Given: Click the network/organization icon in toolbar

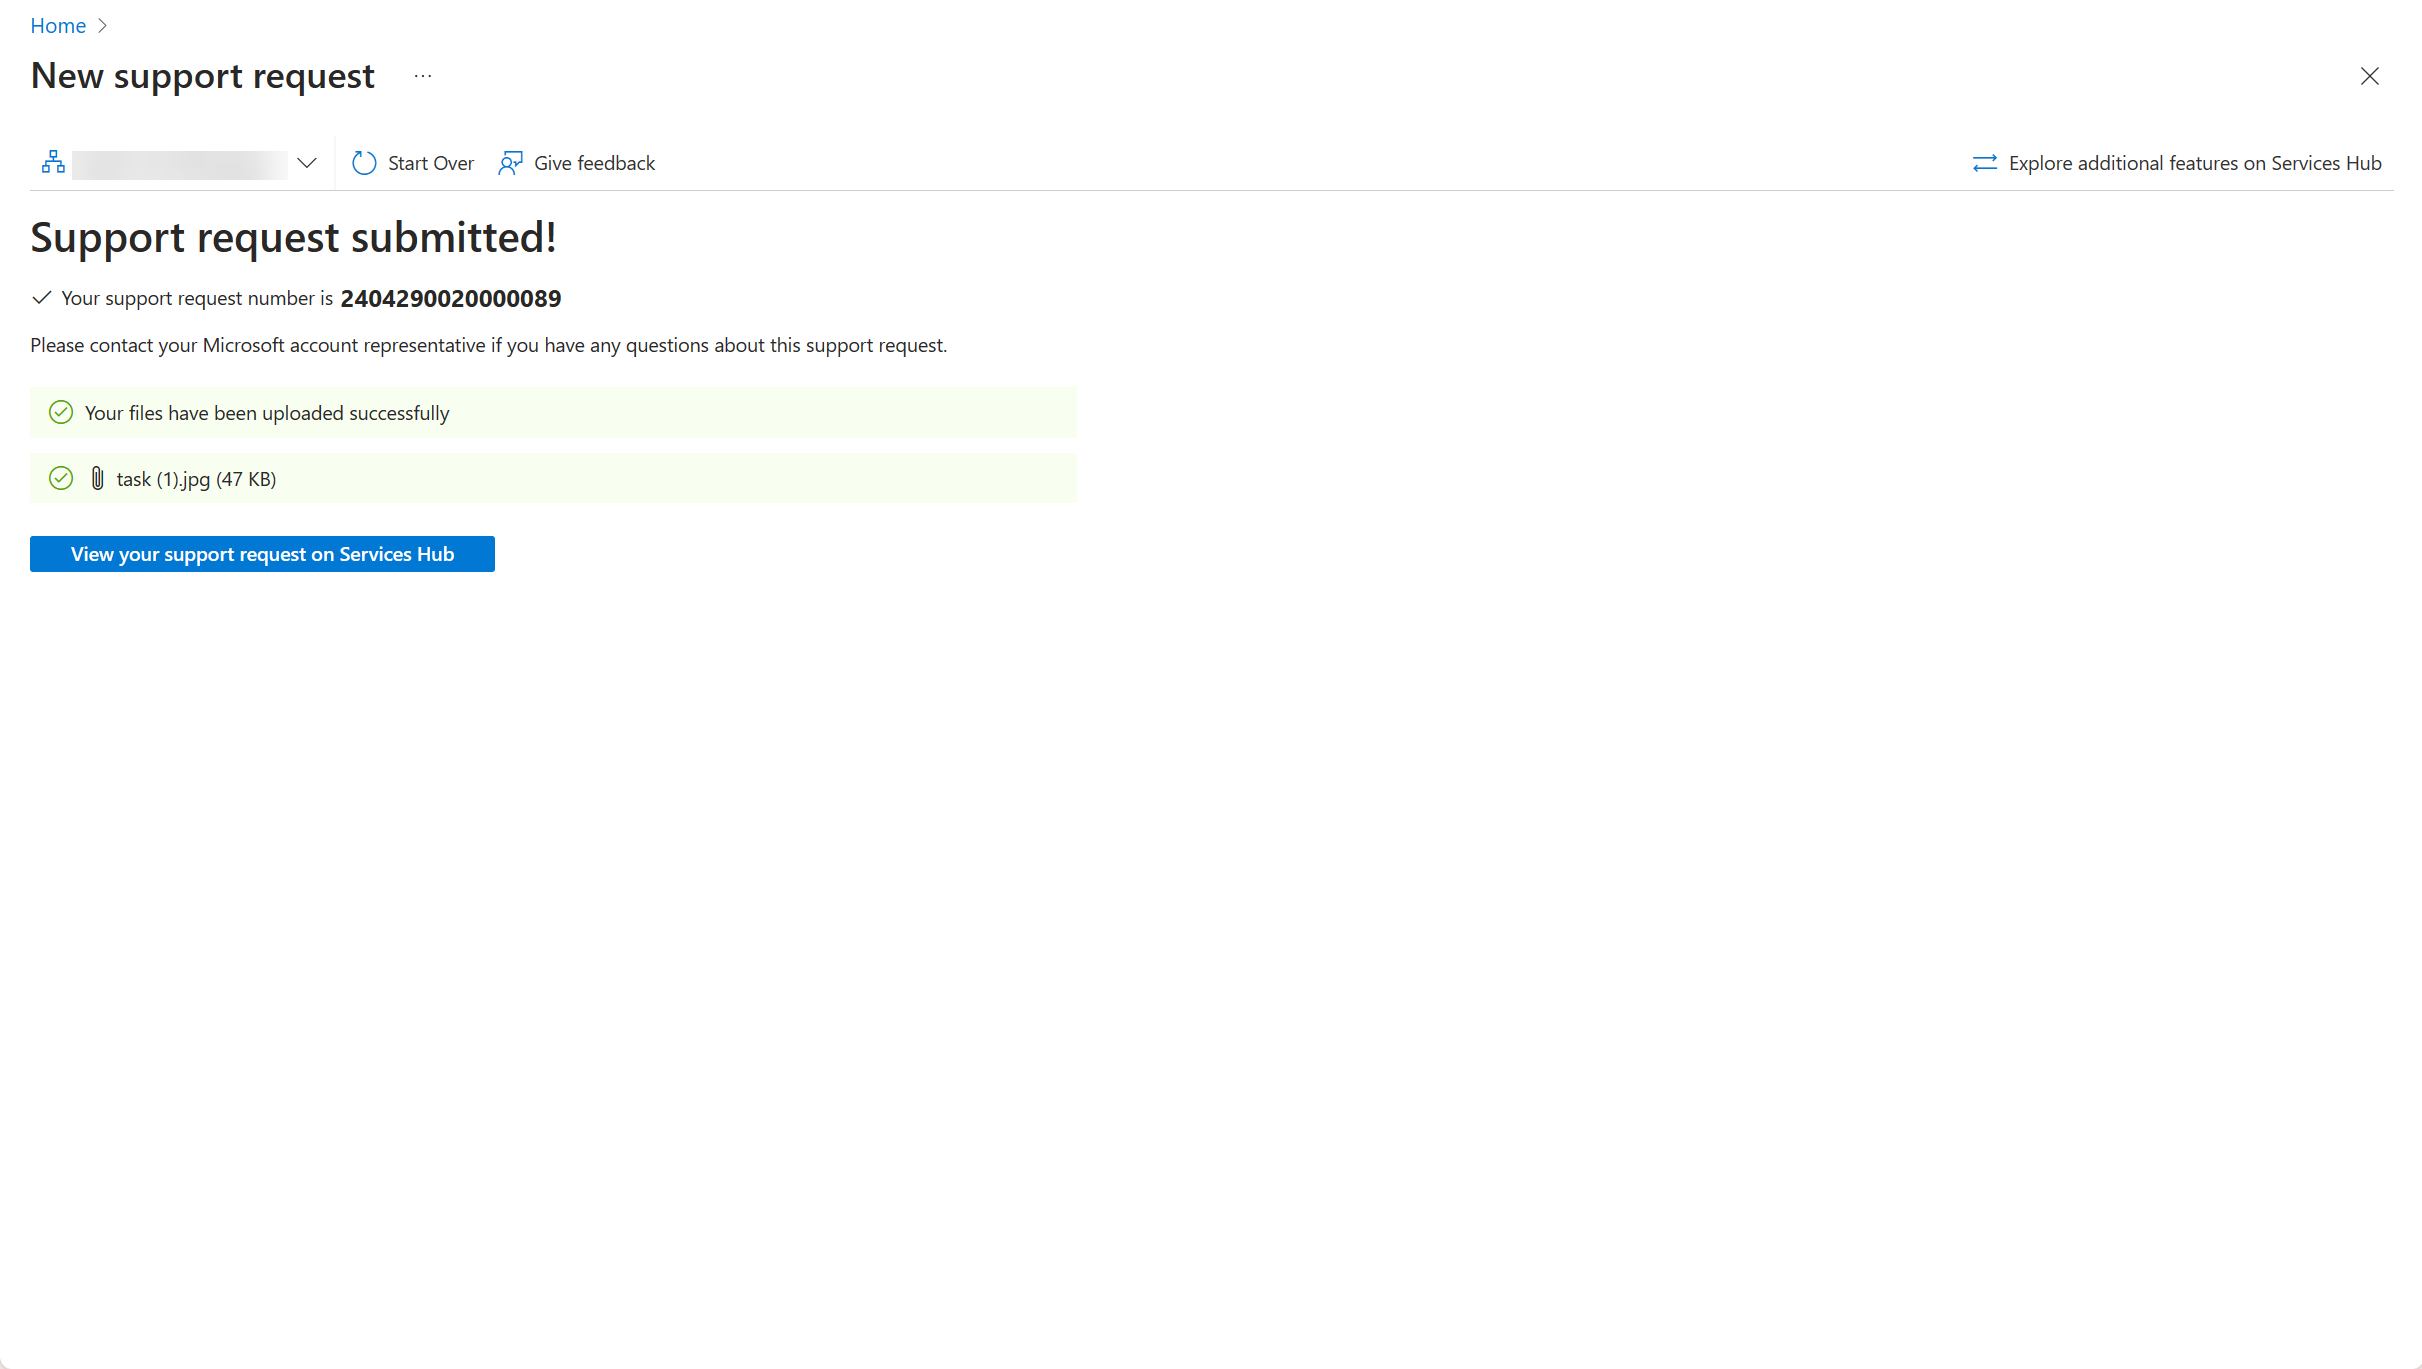Looking at the screenshot, I should pyautogui.click(x=50, y=161).
